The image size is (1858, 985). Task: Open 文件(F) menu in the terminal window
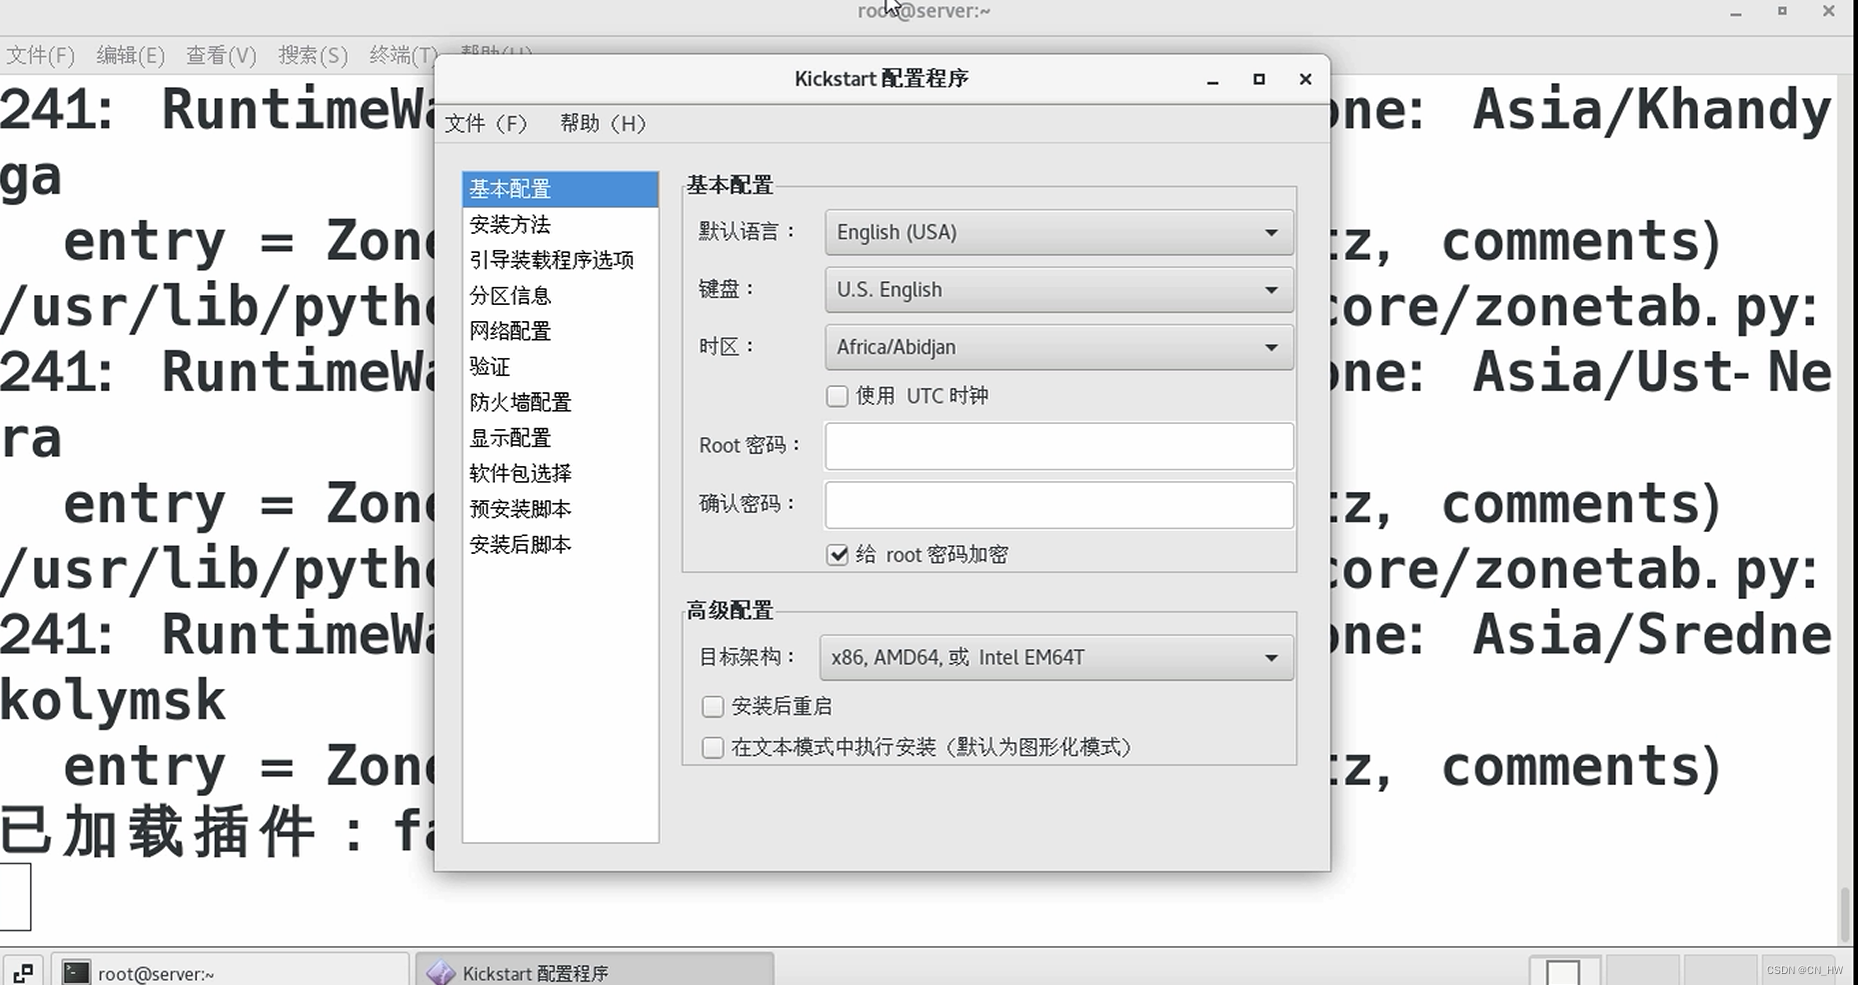(x=41, y=55)
